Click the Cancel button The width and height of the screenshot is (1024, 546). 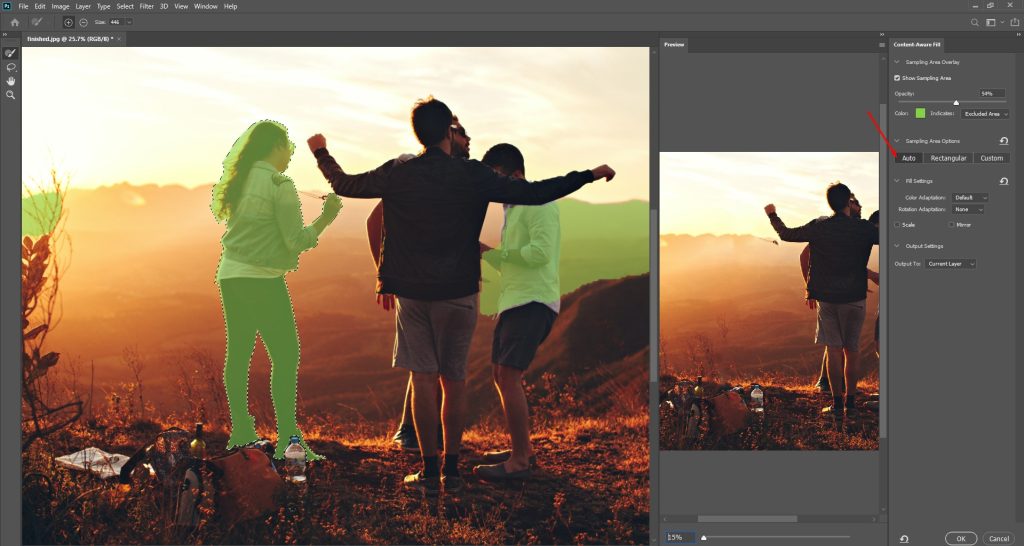(x=999, y=539)
